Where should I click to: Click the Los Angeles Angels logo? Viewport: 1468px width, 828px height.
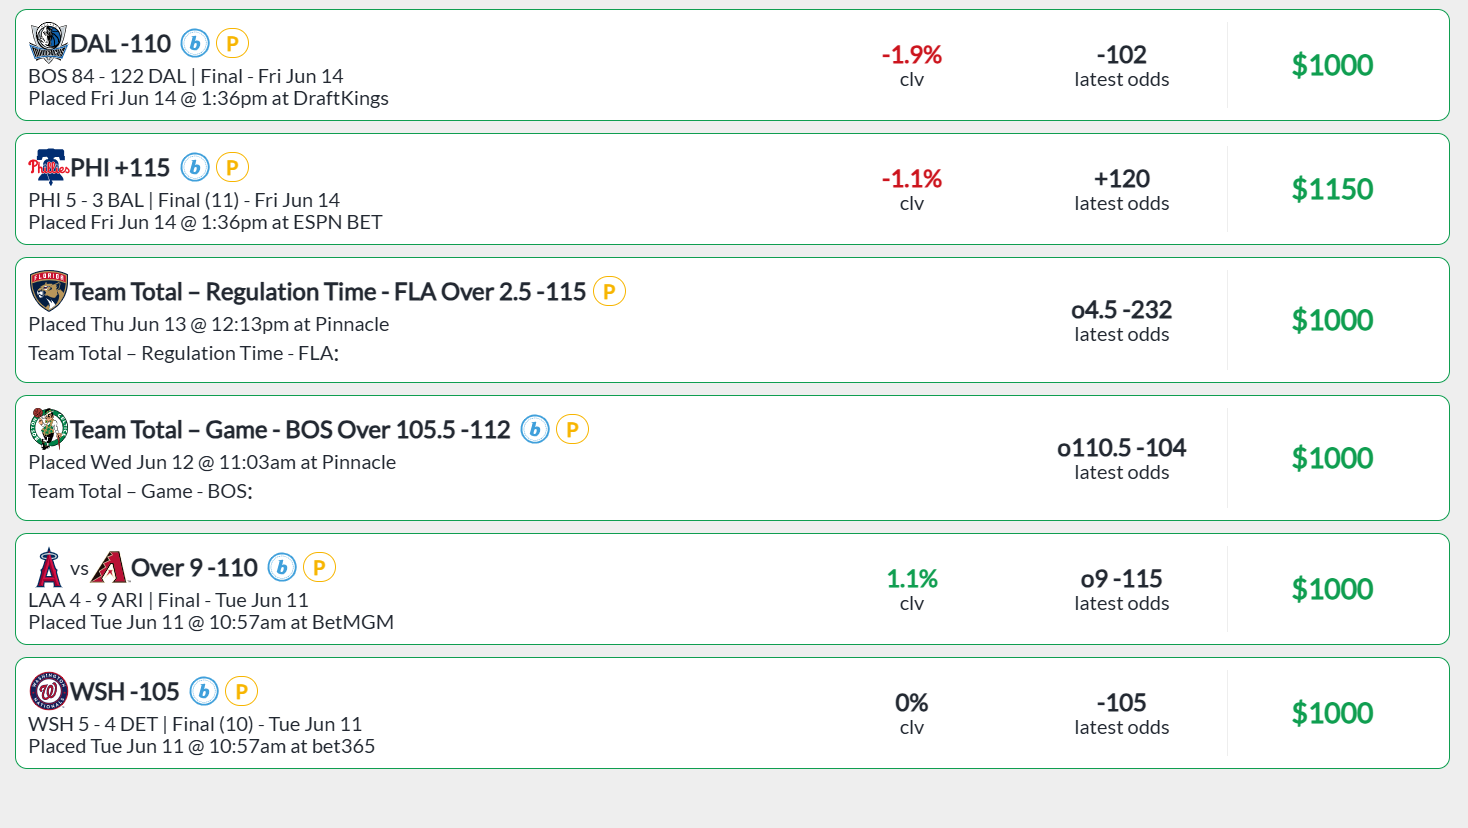click(x=48, y=567)
